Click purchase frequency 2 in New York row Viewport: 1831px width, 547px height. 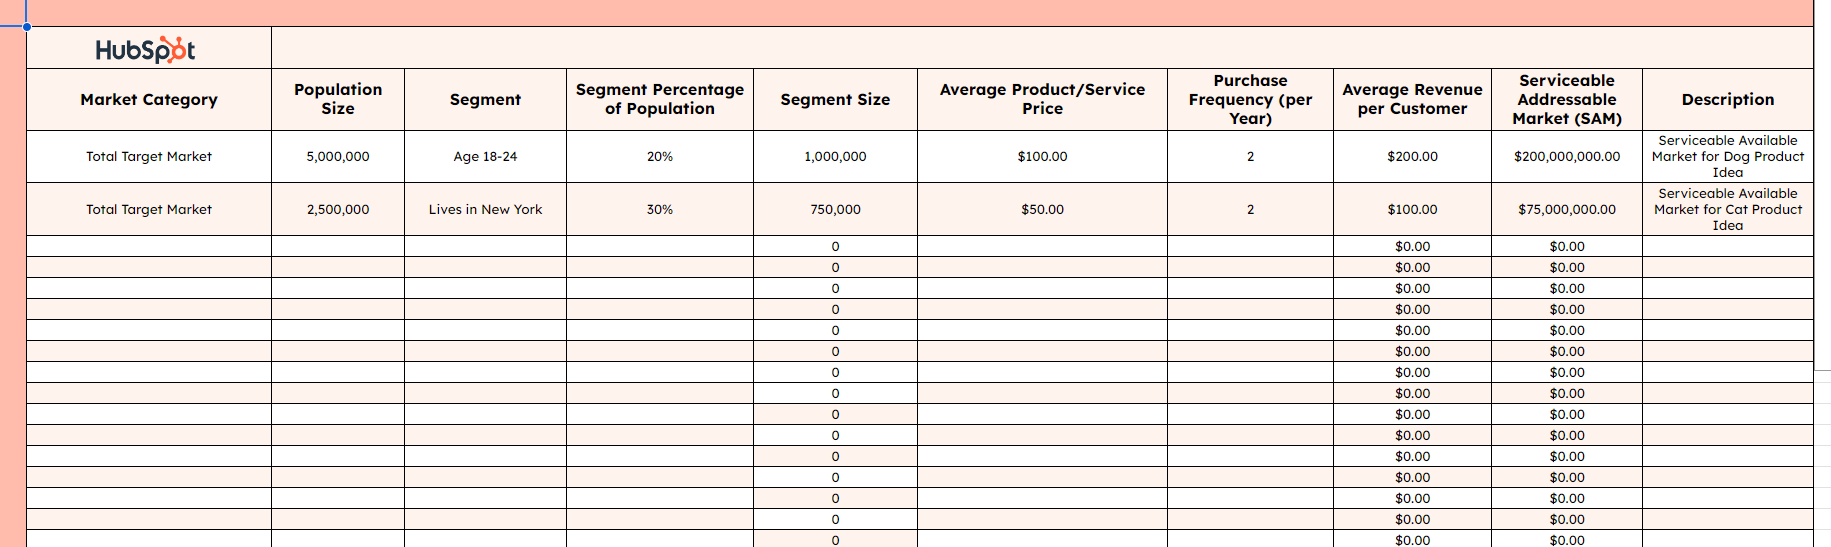pos(1250,210)
